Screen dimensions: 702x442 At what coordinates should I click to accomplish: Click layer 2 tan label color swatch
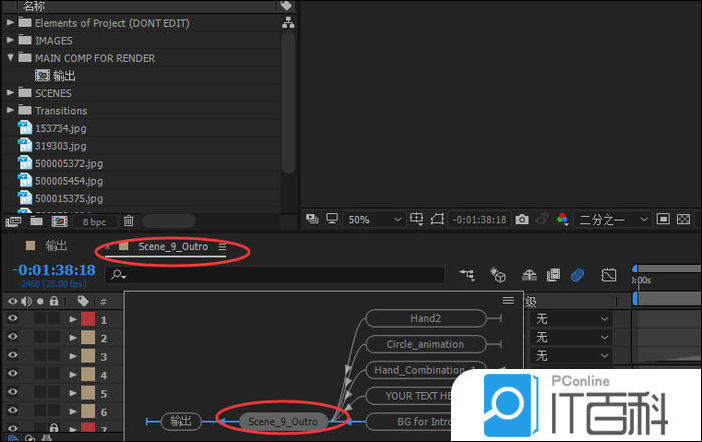88,338
